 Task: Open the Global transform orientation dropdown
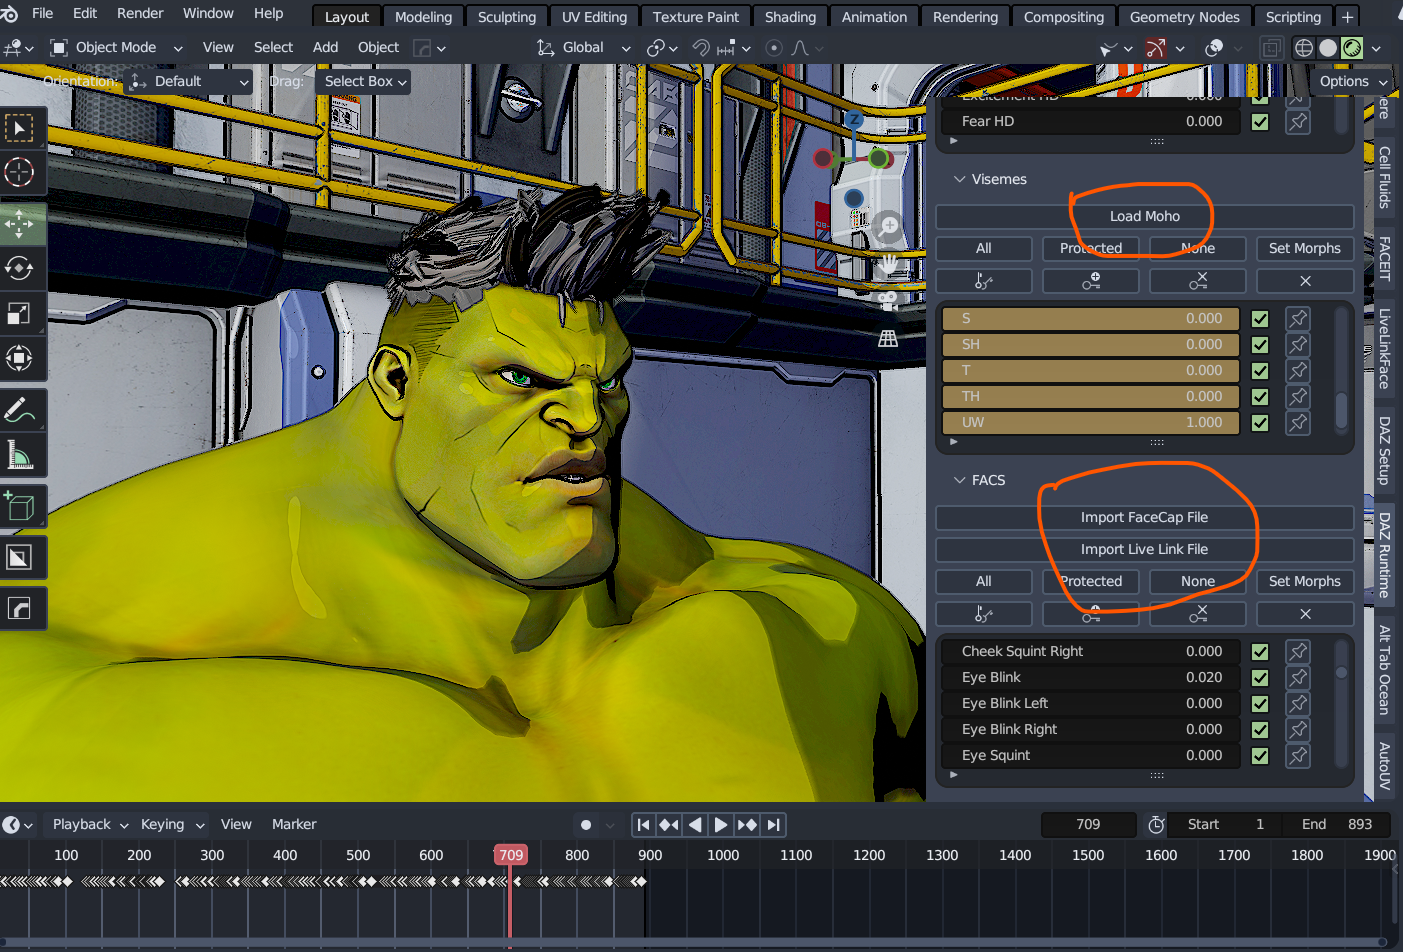(584, 47)
